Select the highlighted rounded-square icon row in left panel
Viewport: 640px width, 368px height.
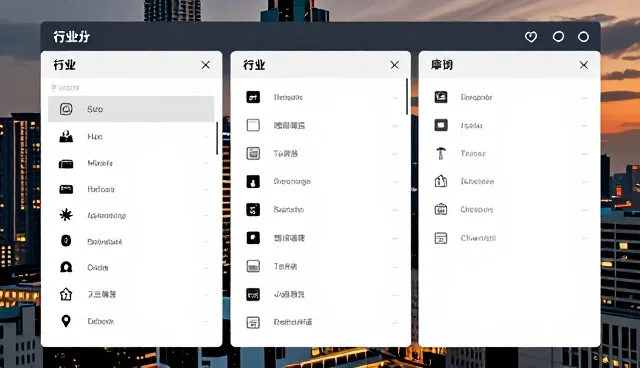(131, 109)
